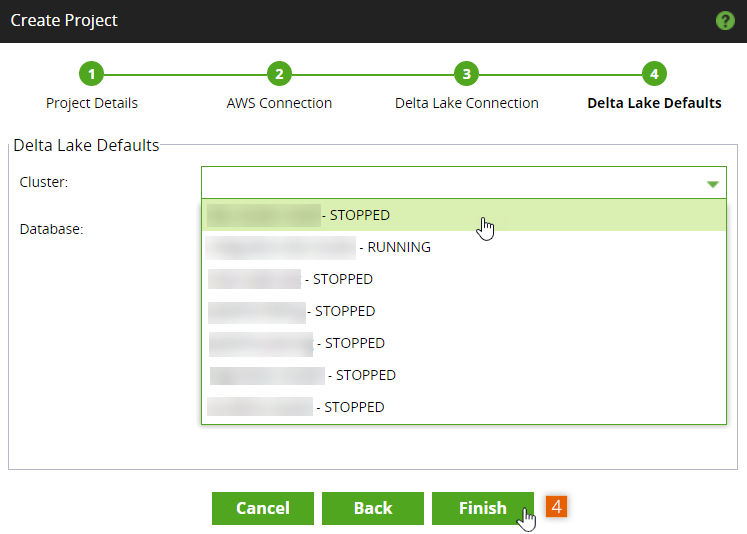Select the highlighted first STOPPED cluster

tap(464, 215)
